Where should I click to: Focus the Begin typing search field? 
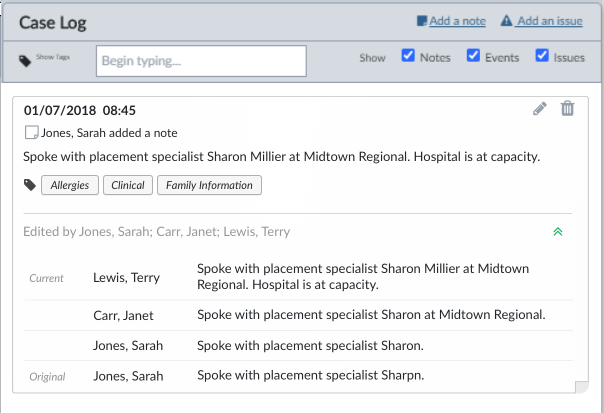click(201, 61)
